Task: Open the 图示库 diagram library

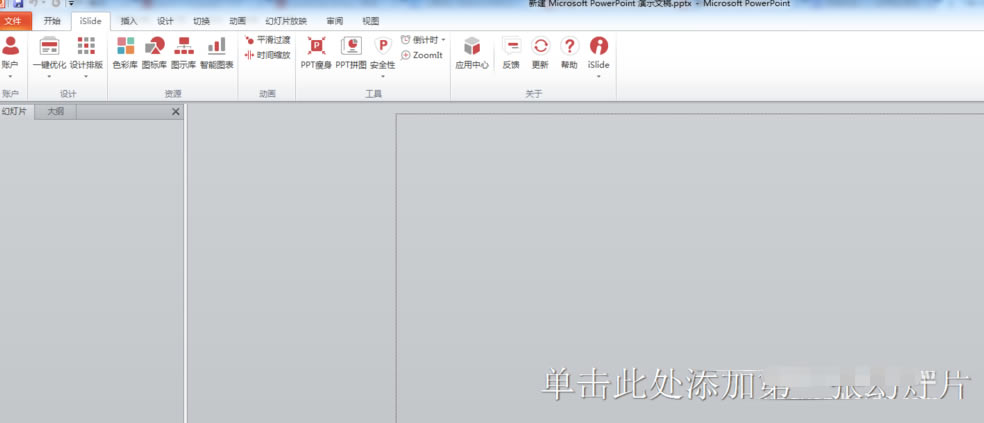Action: [184, 52]
